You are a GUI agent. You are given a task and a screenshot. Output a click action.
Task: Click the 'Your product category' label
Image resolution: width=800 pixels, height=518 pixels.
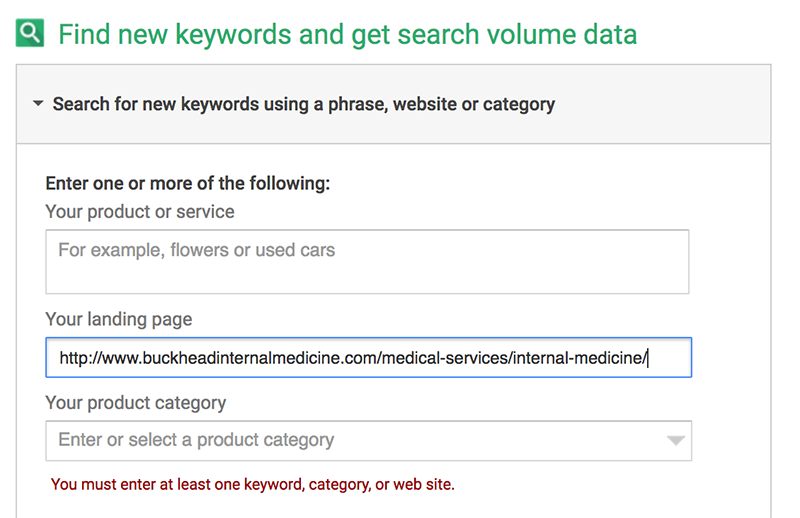[x=136, y=403]
